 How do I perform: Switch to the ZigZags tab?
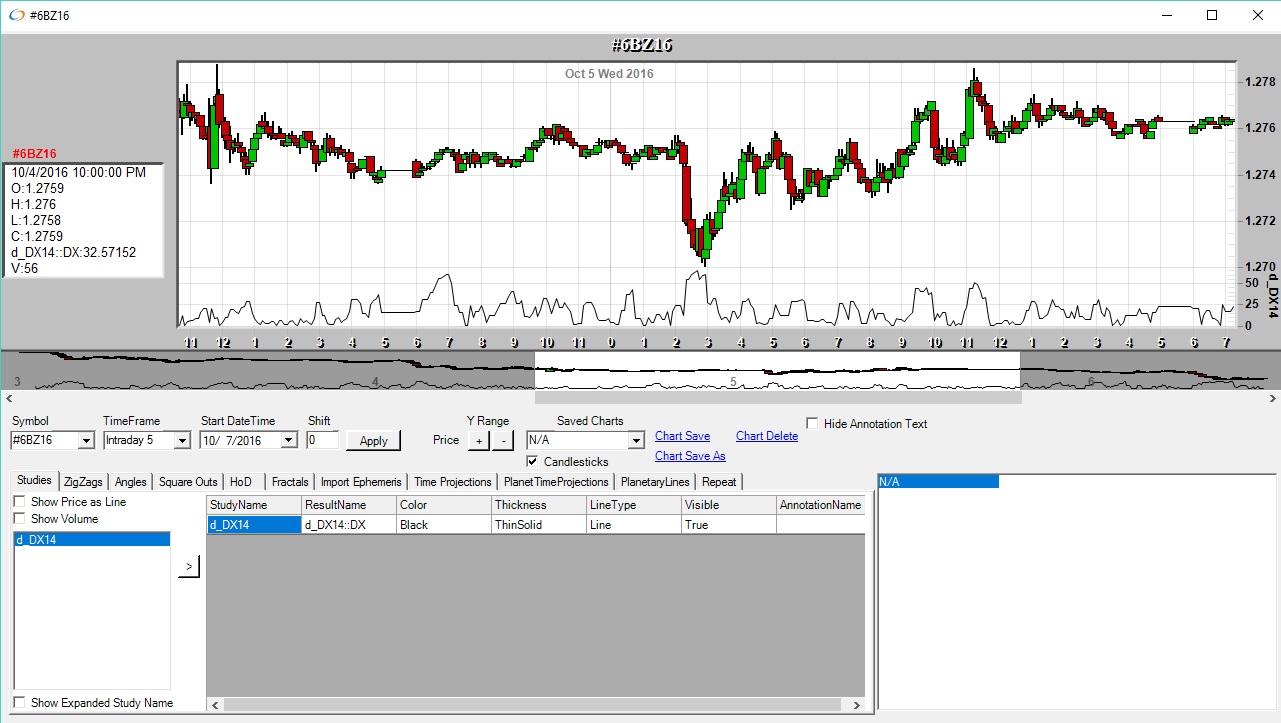point(83,482)
